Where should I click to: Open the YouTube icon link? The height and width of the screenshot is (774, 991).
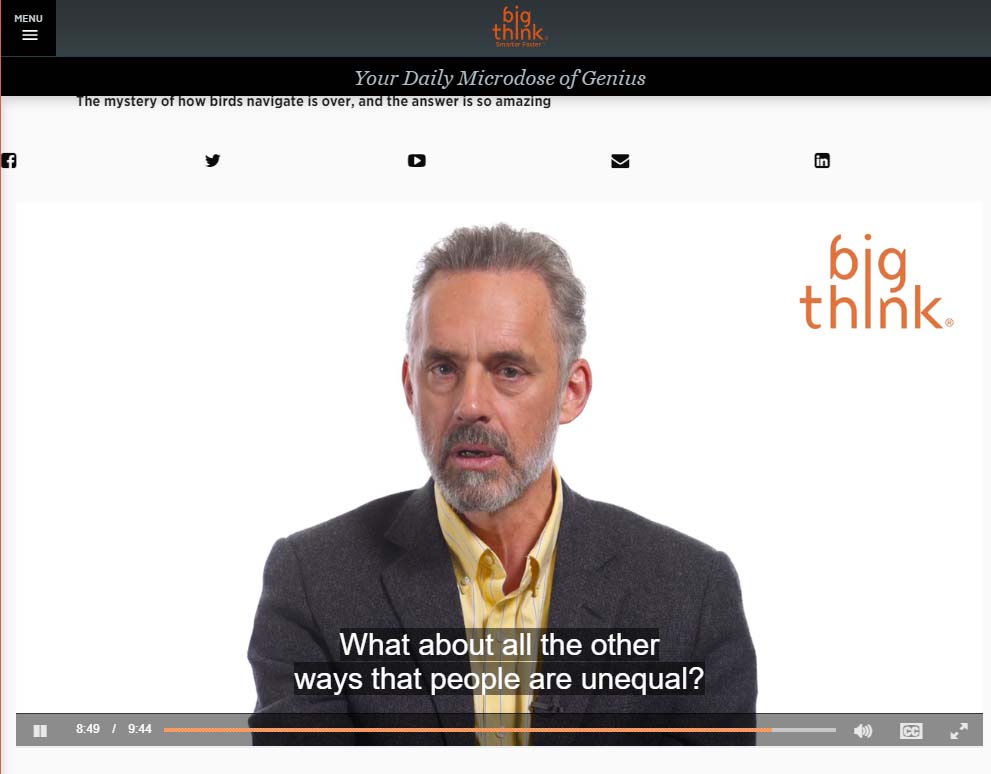(x=416, y=160)
